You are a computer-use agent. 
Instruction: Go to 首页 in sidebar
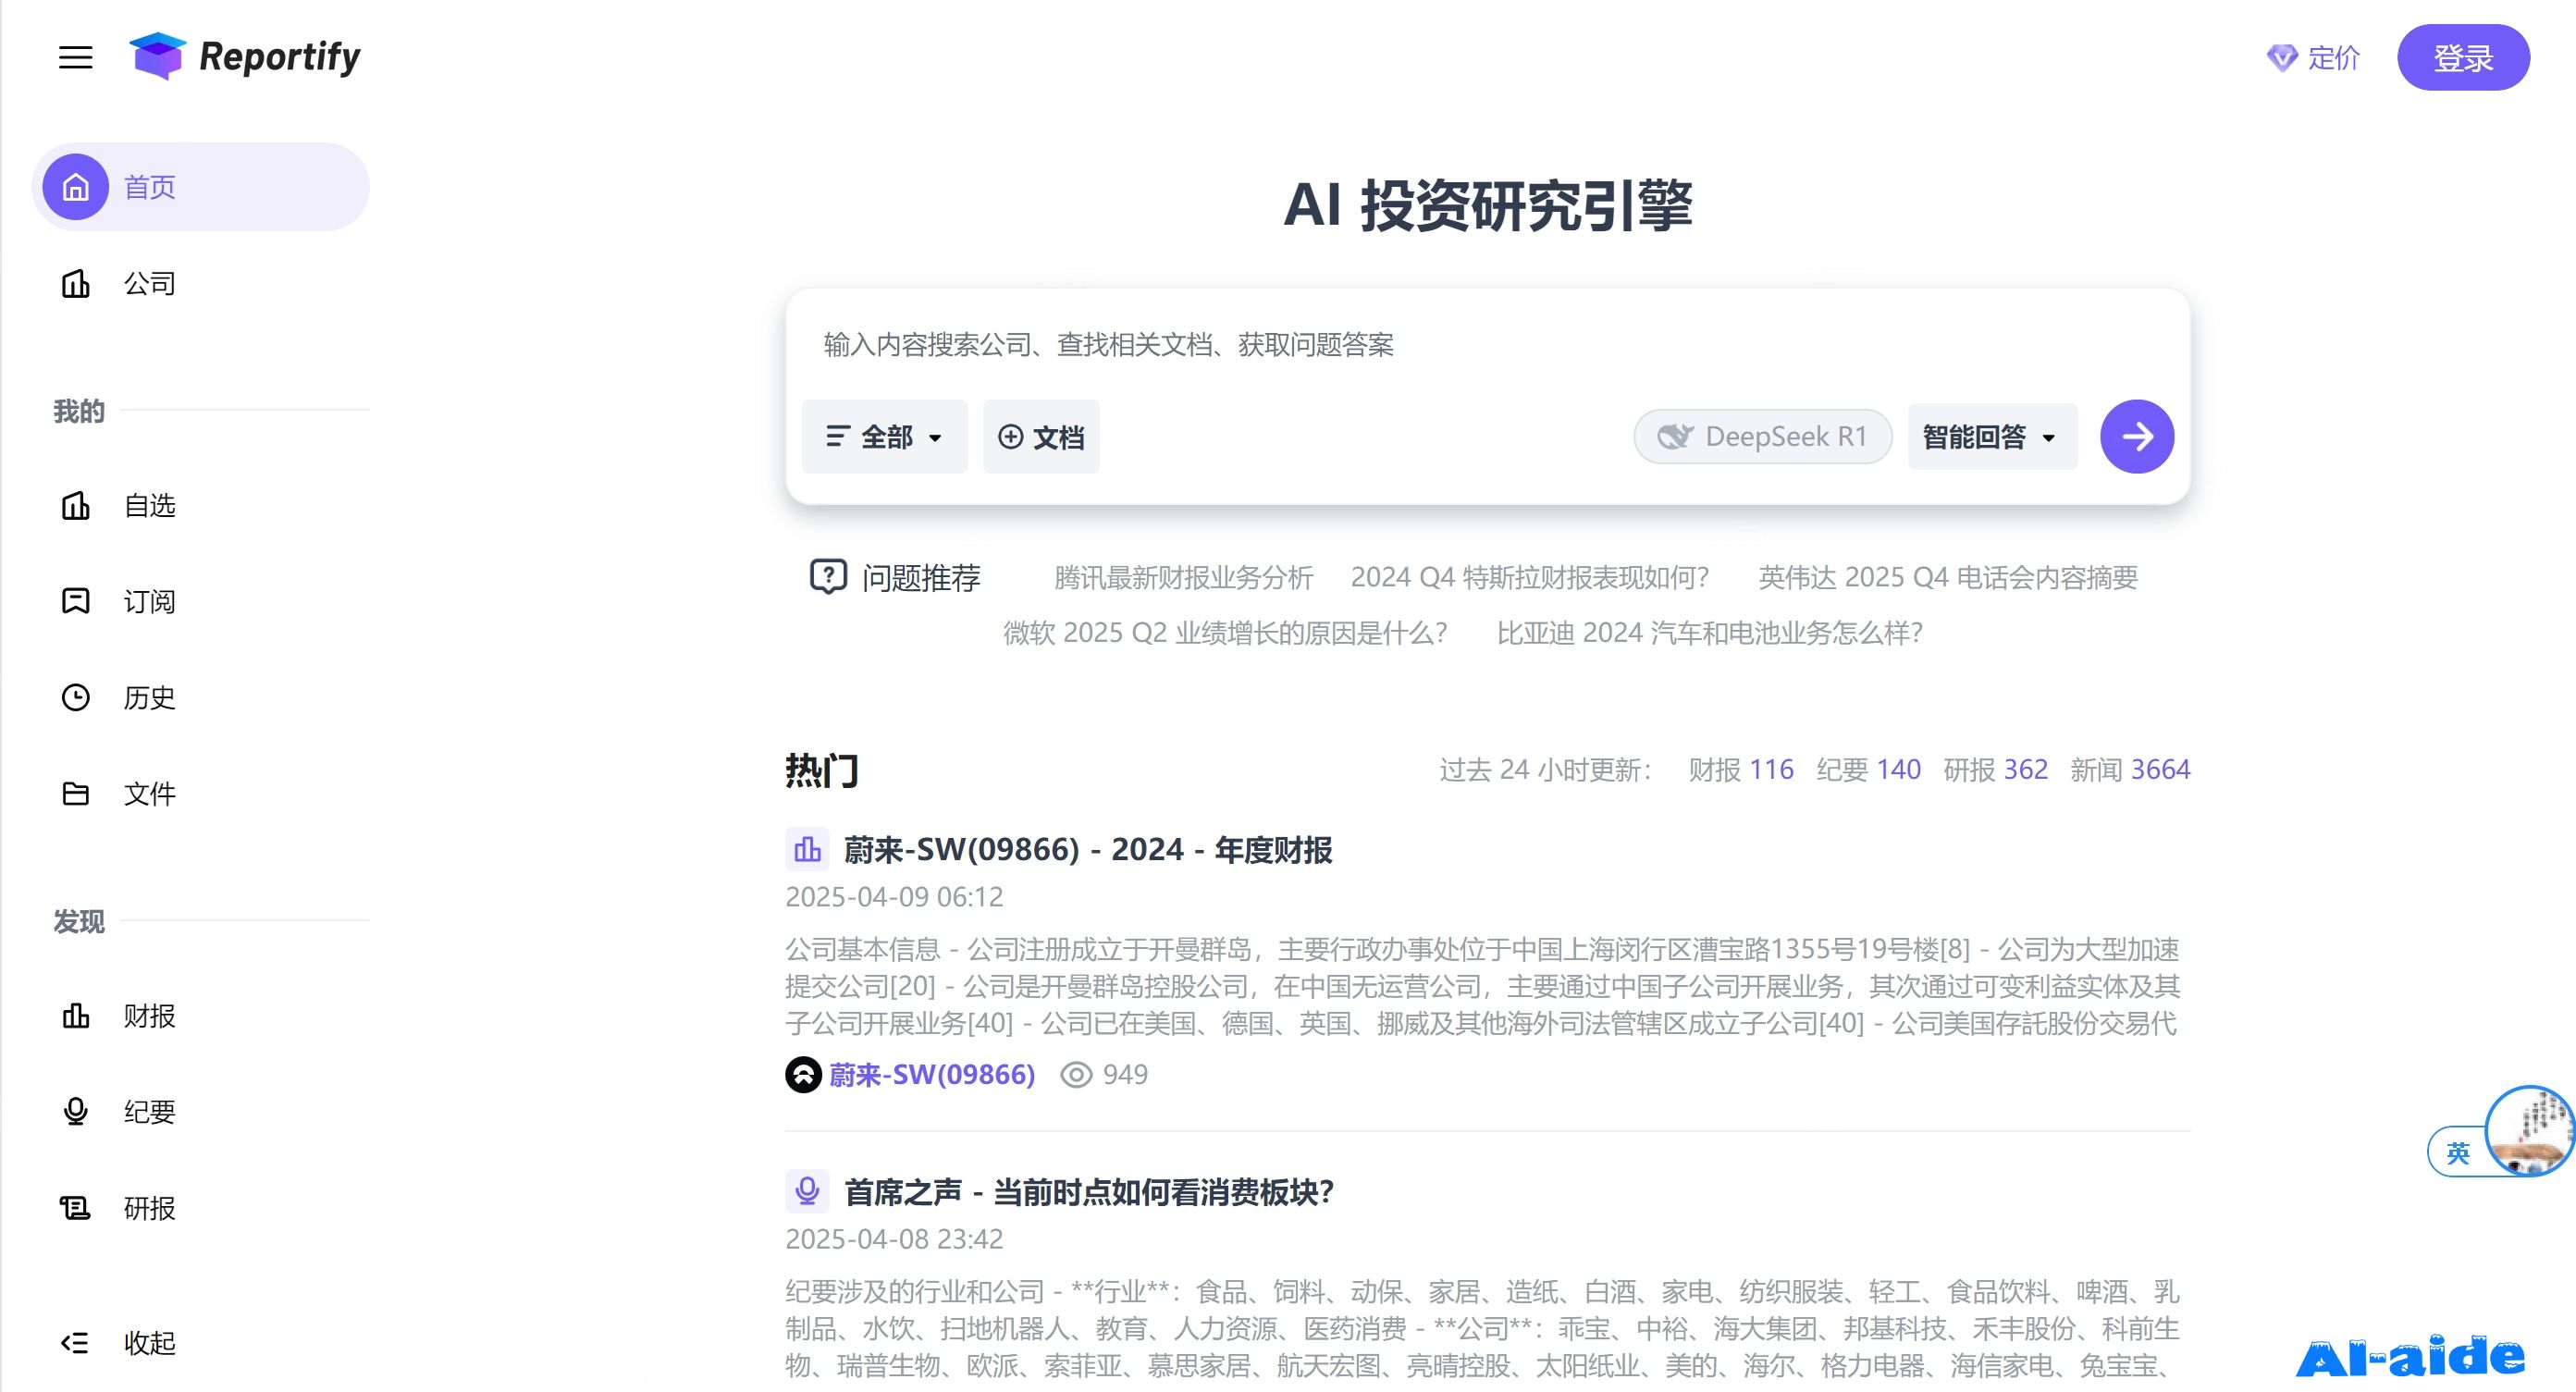tap(201, 187)
